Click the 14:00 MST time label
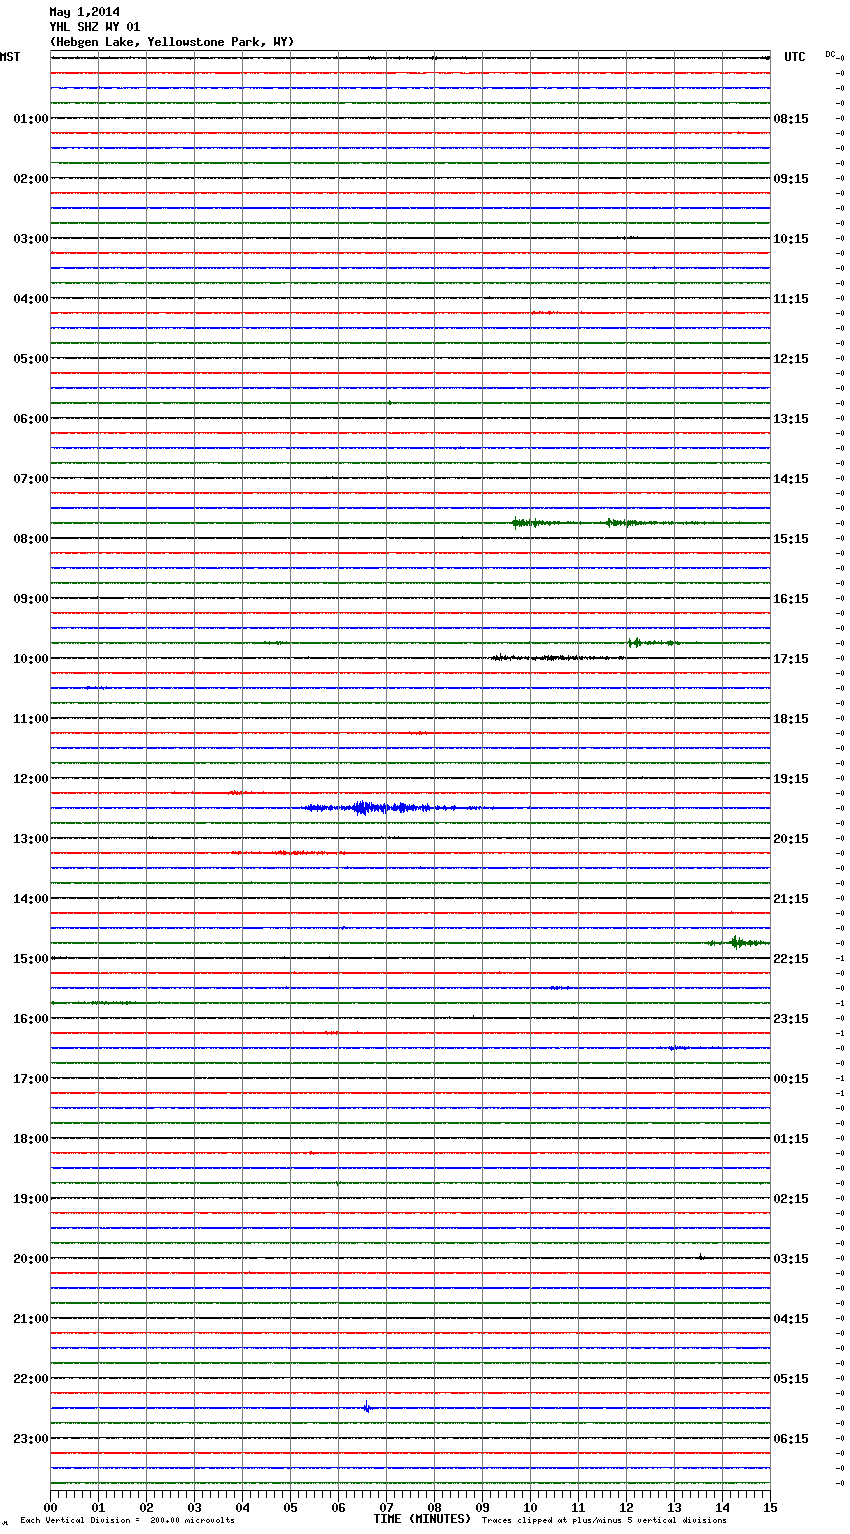Screen dimensions: 850x1534 click(x=31, y=899)
